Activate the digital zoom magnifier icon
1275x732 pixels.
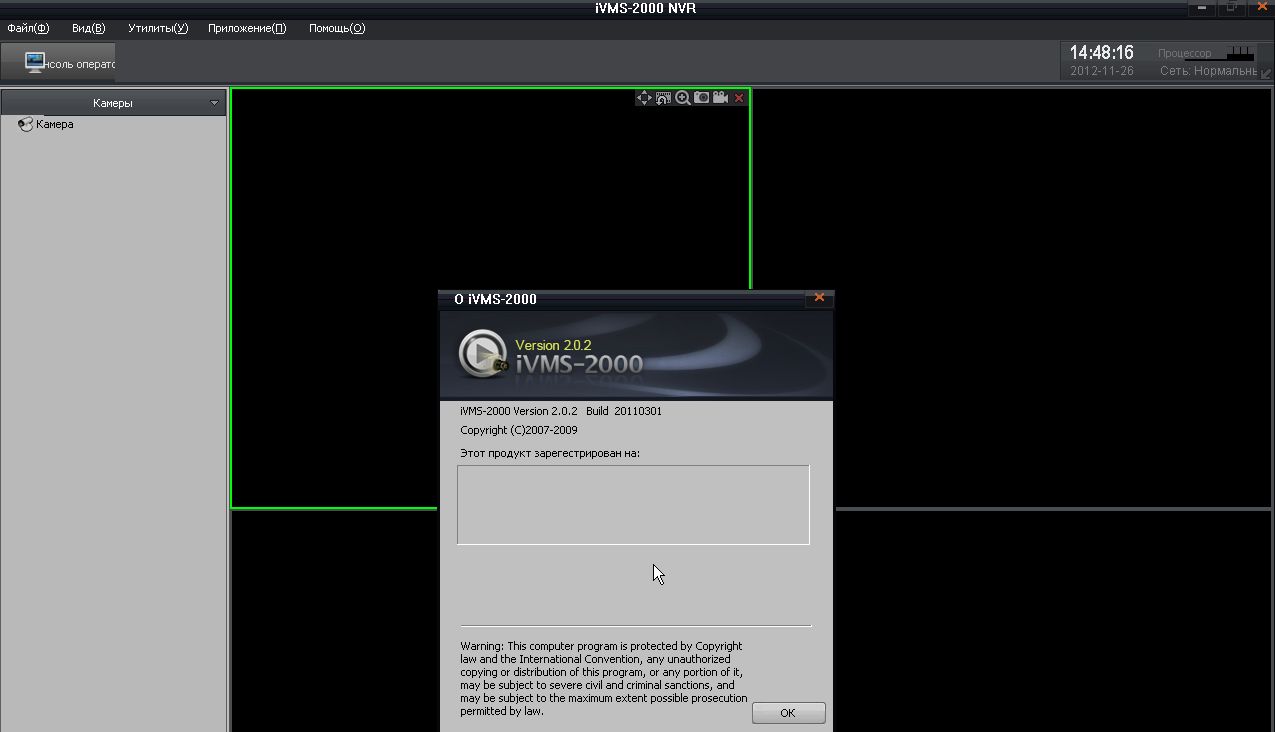[682, 98]
